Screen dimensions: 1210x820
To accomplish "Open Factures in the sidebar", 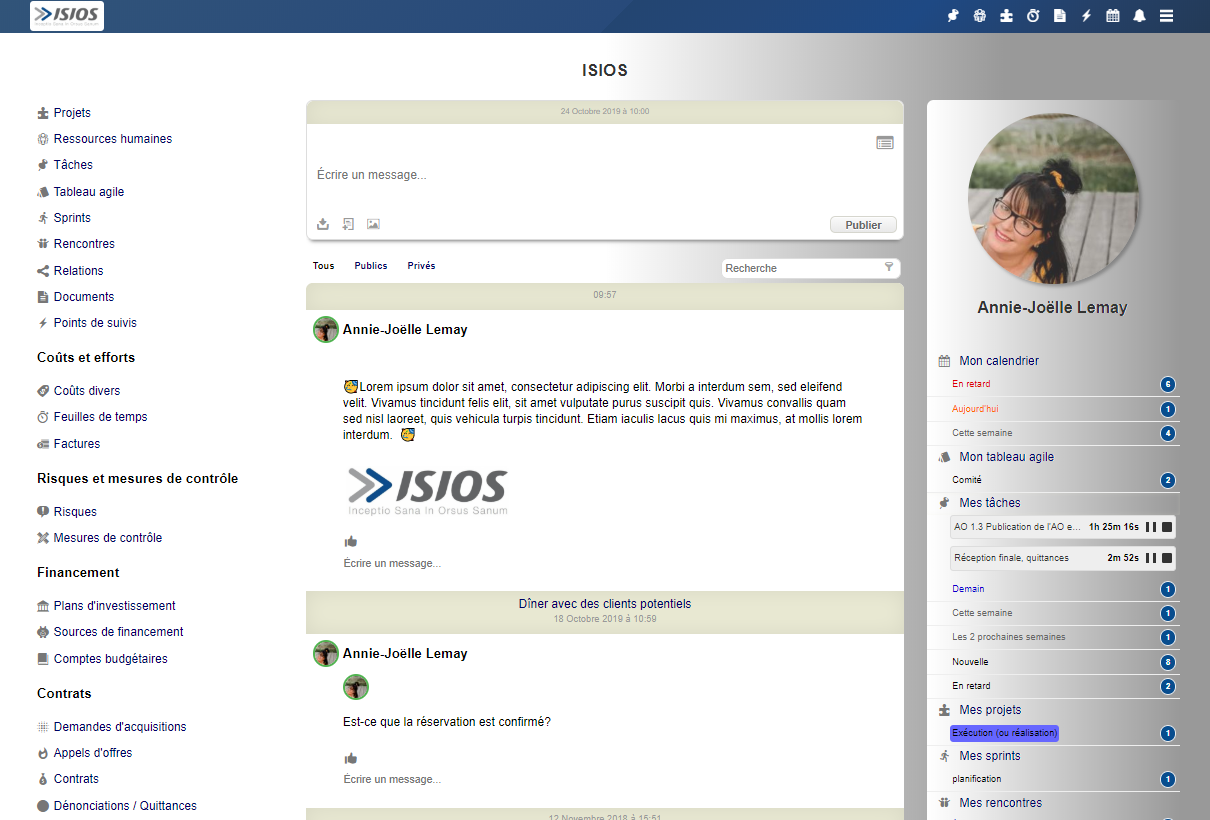I will tap(77, 444).
